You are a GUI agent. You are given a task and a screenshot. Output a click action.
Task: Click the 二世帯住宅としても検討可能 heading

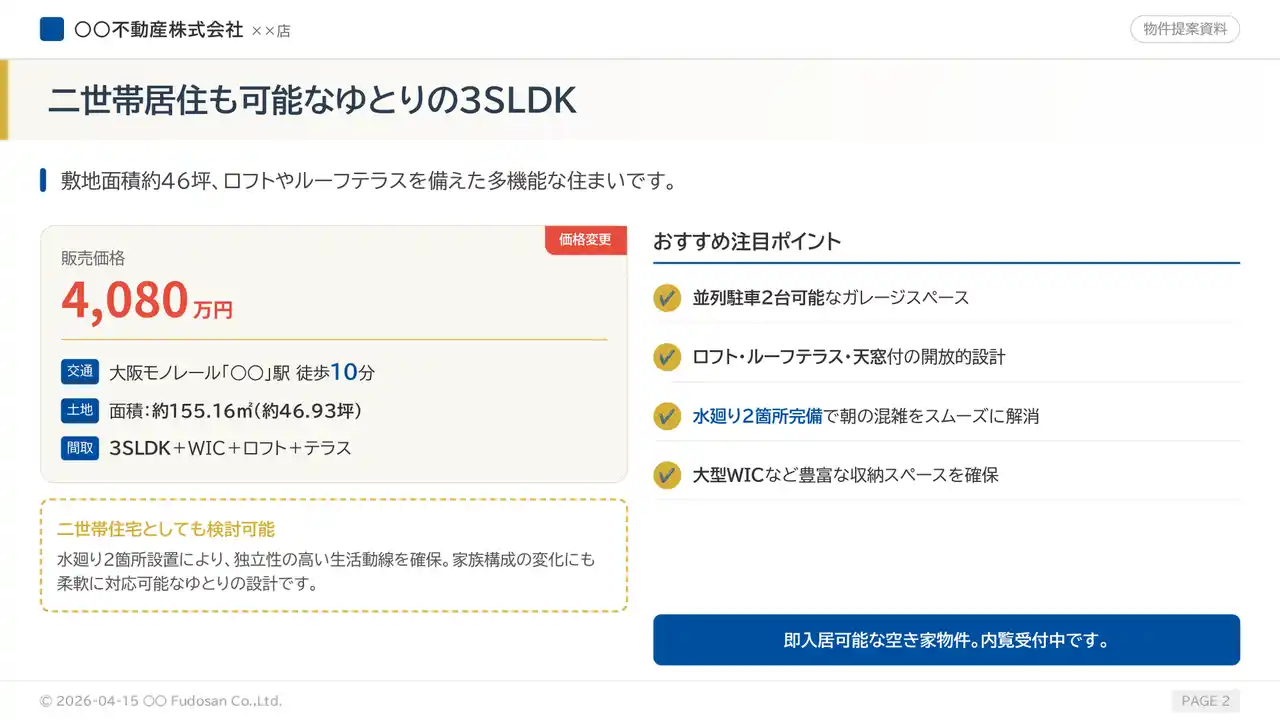coord(166,529)
